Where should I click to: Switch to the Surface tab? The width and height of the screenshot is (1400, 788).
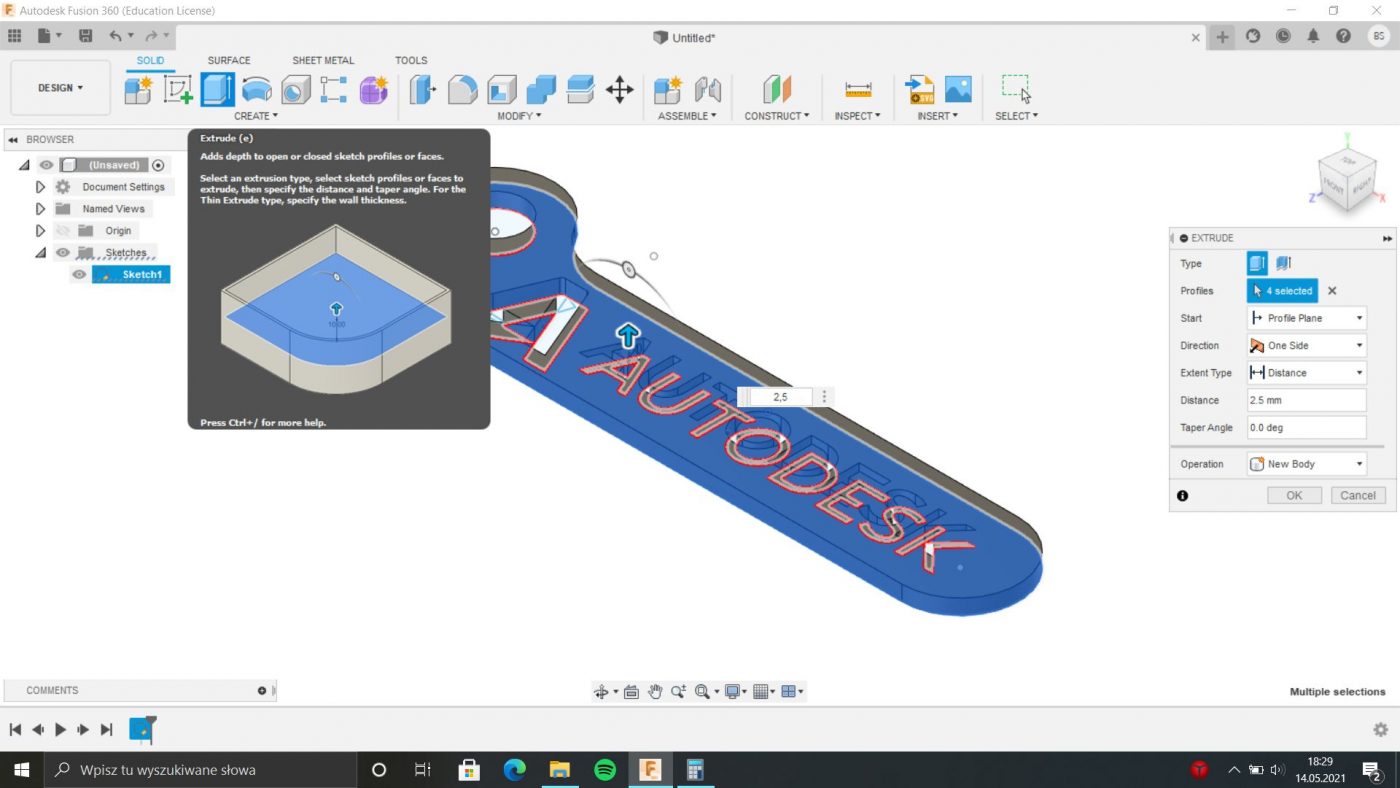[229, 60]
